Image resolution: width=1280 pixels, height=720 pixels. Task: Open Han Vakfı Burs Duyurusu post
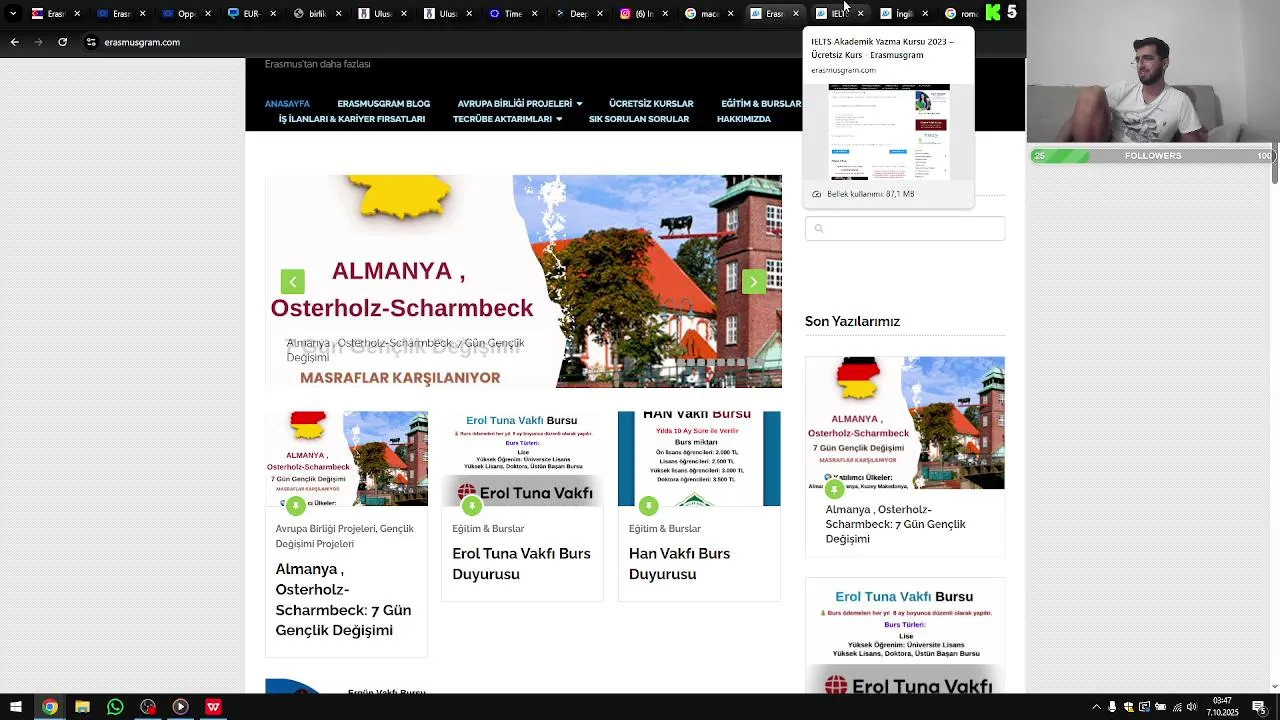(x=679, y=564)
